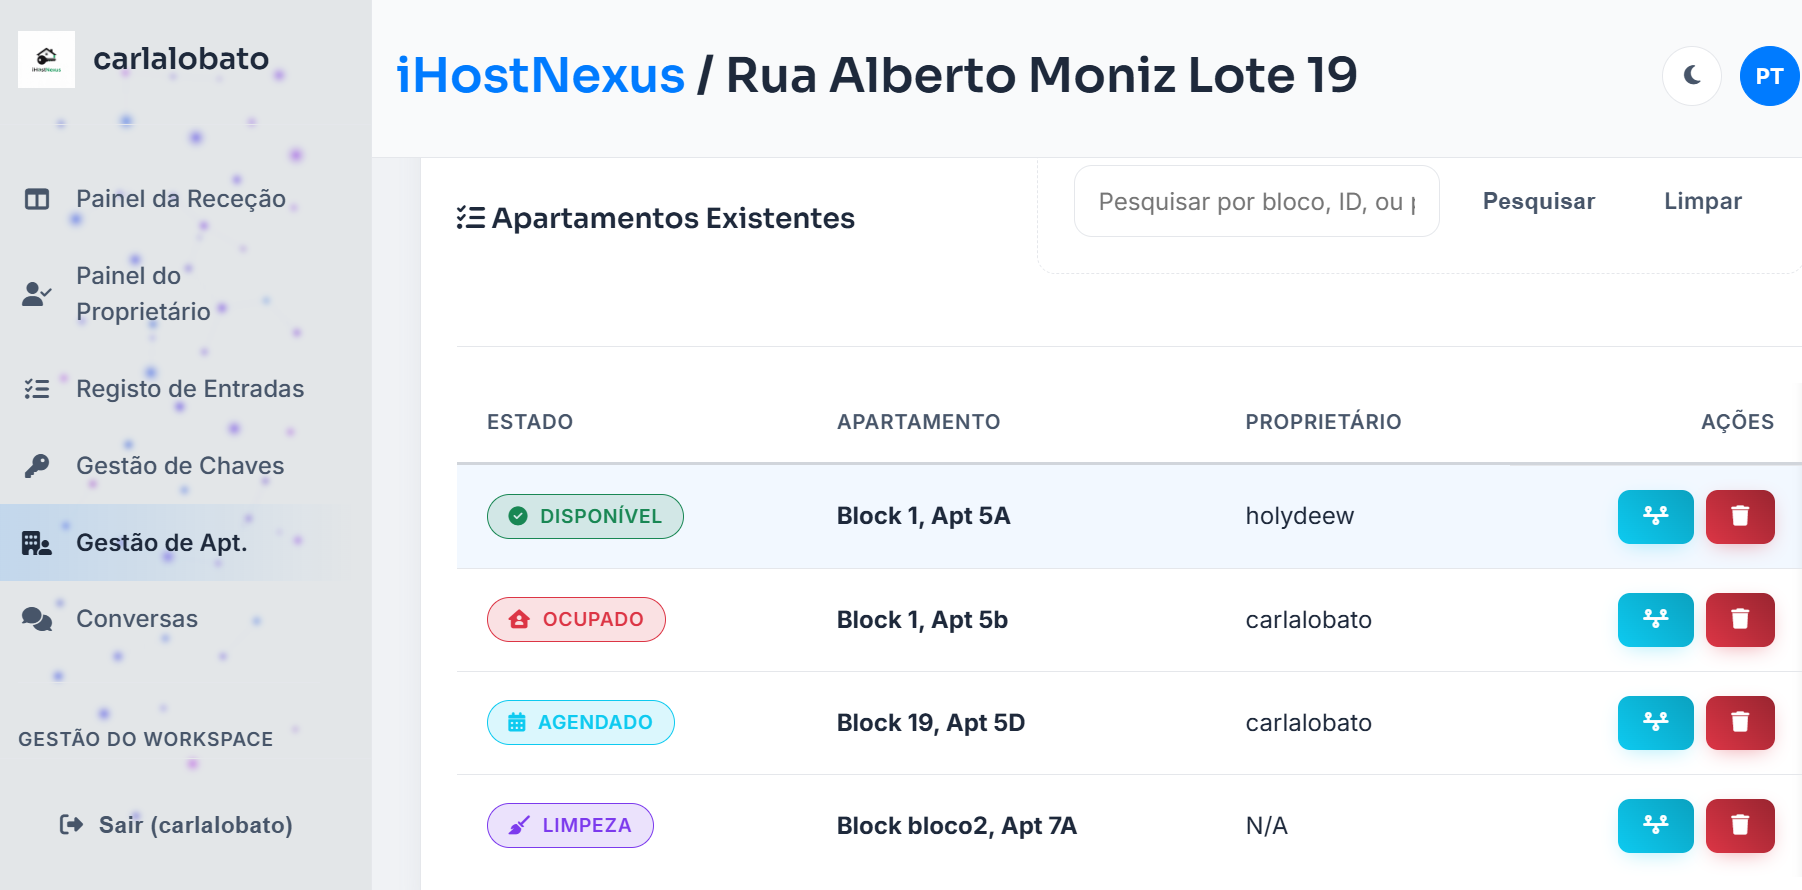This screenshot has width=1802, height=890.
Task: Open the Painel da Receção dashboard icon
Action: [37, 198]
